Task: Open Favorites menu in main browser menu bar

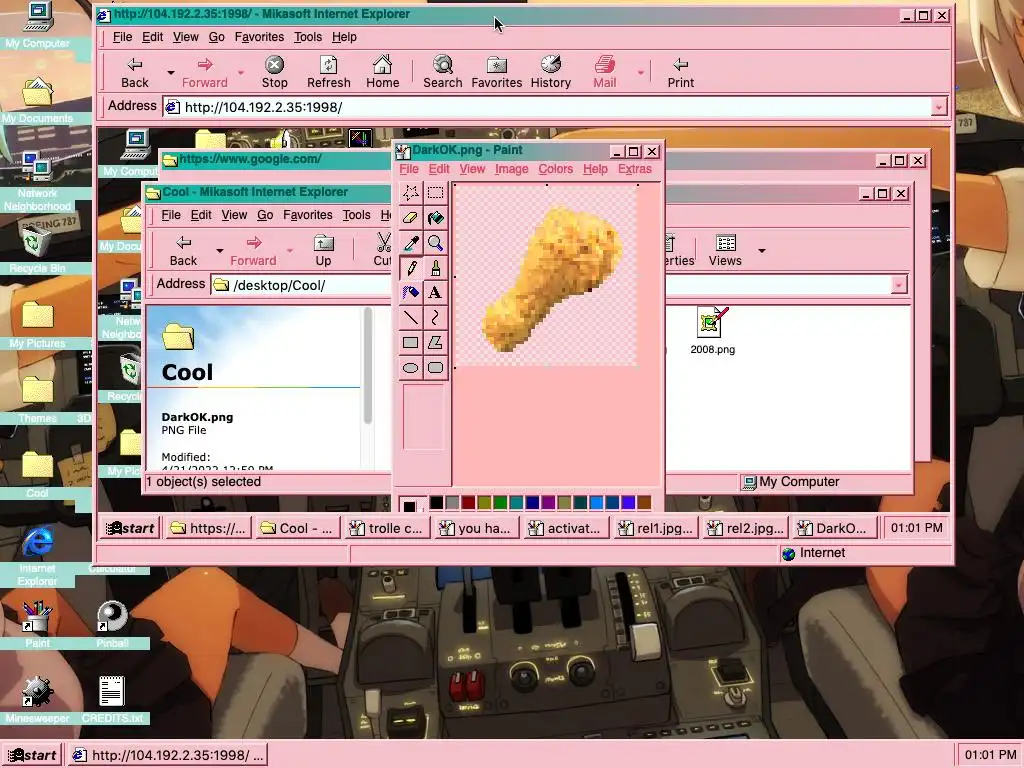Action: pos(259,37)
